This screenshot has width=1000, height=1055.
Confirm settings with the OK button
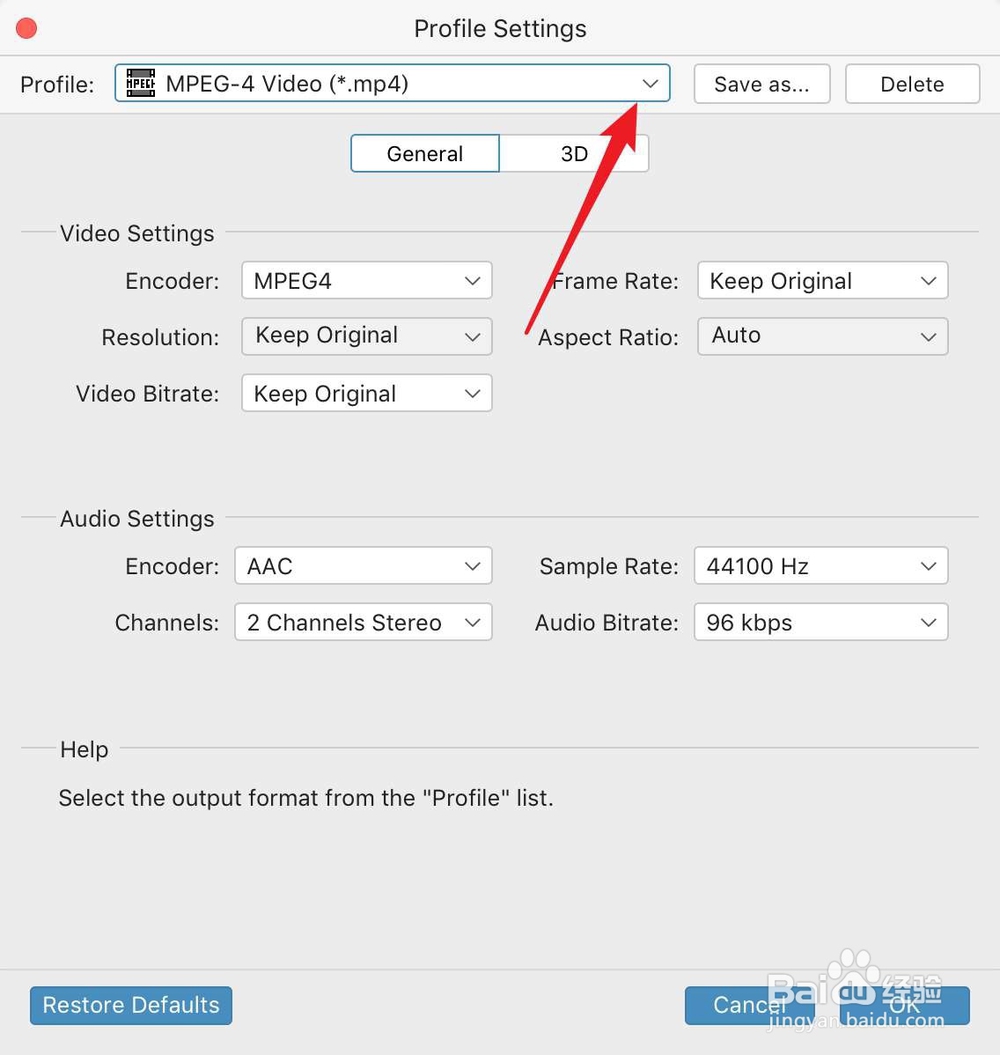905,1005
